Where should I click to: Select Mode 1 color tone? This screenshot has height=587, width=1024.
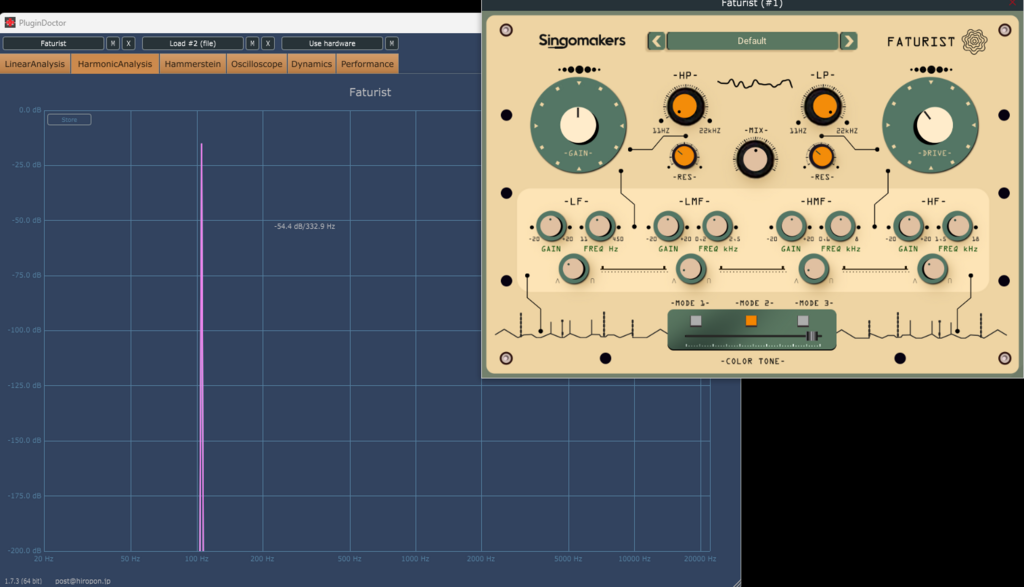click(696, 321)
